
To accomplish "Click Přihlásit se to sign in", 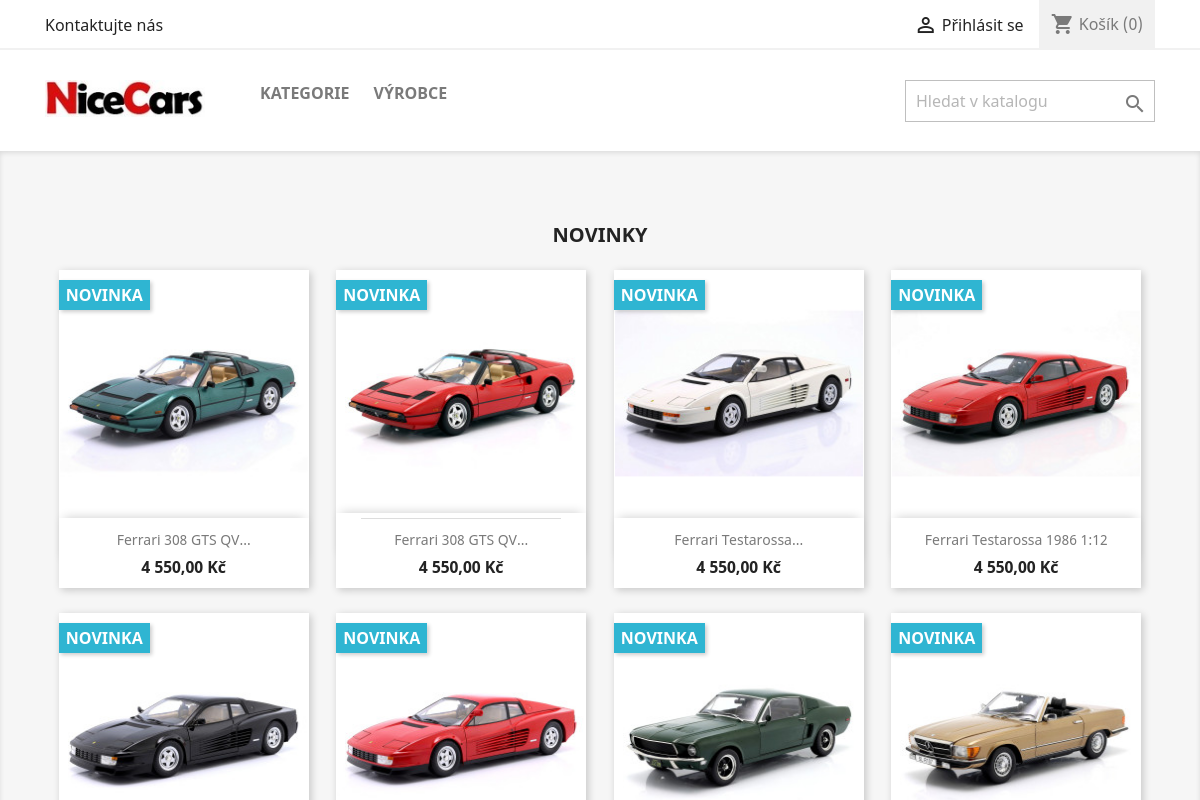I will tap(982, 25).
